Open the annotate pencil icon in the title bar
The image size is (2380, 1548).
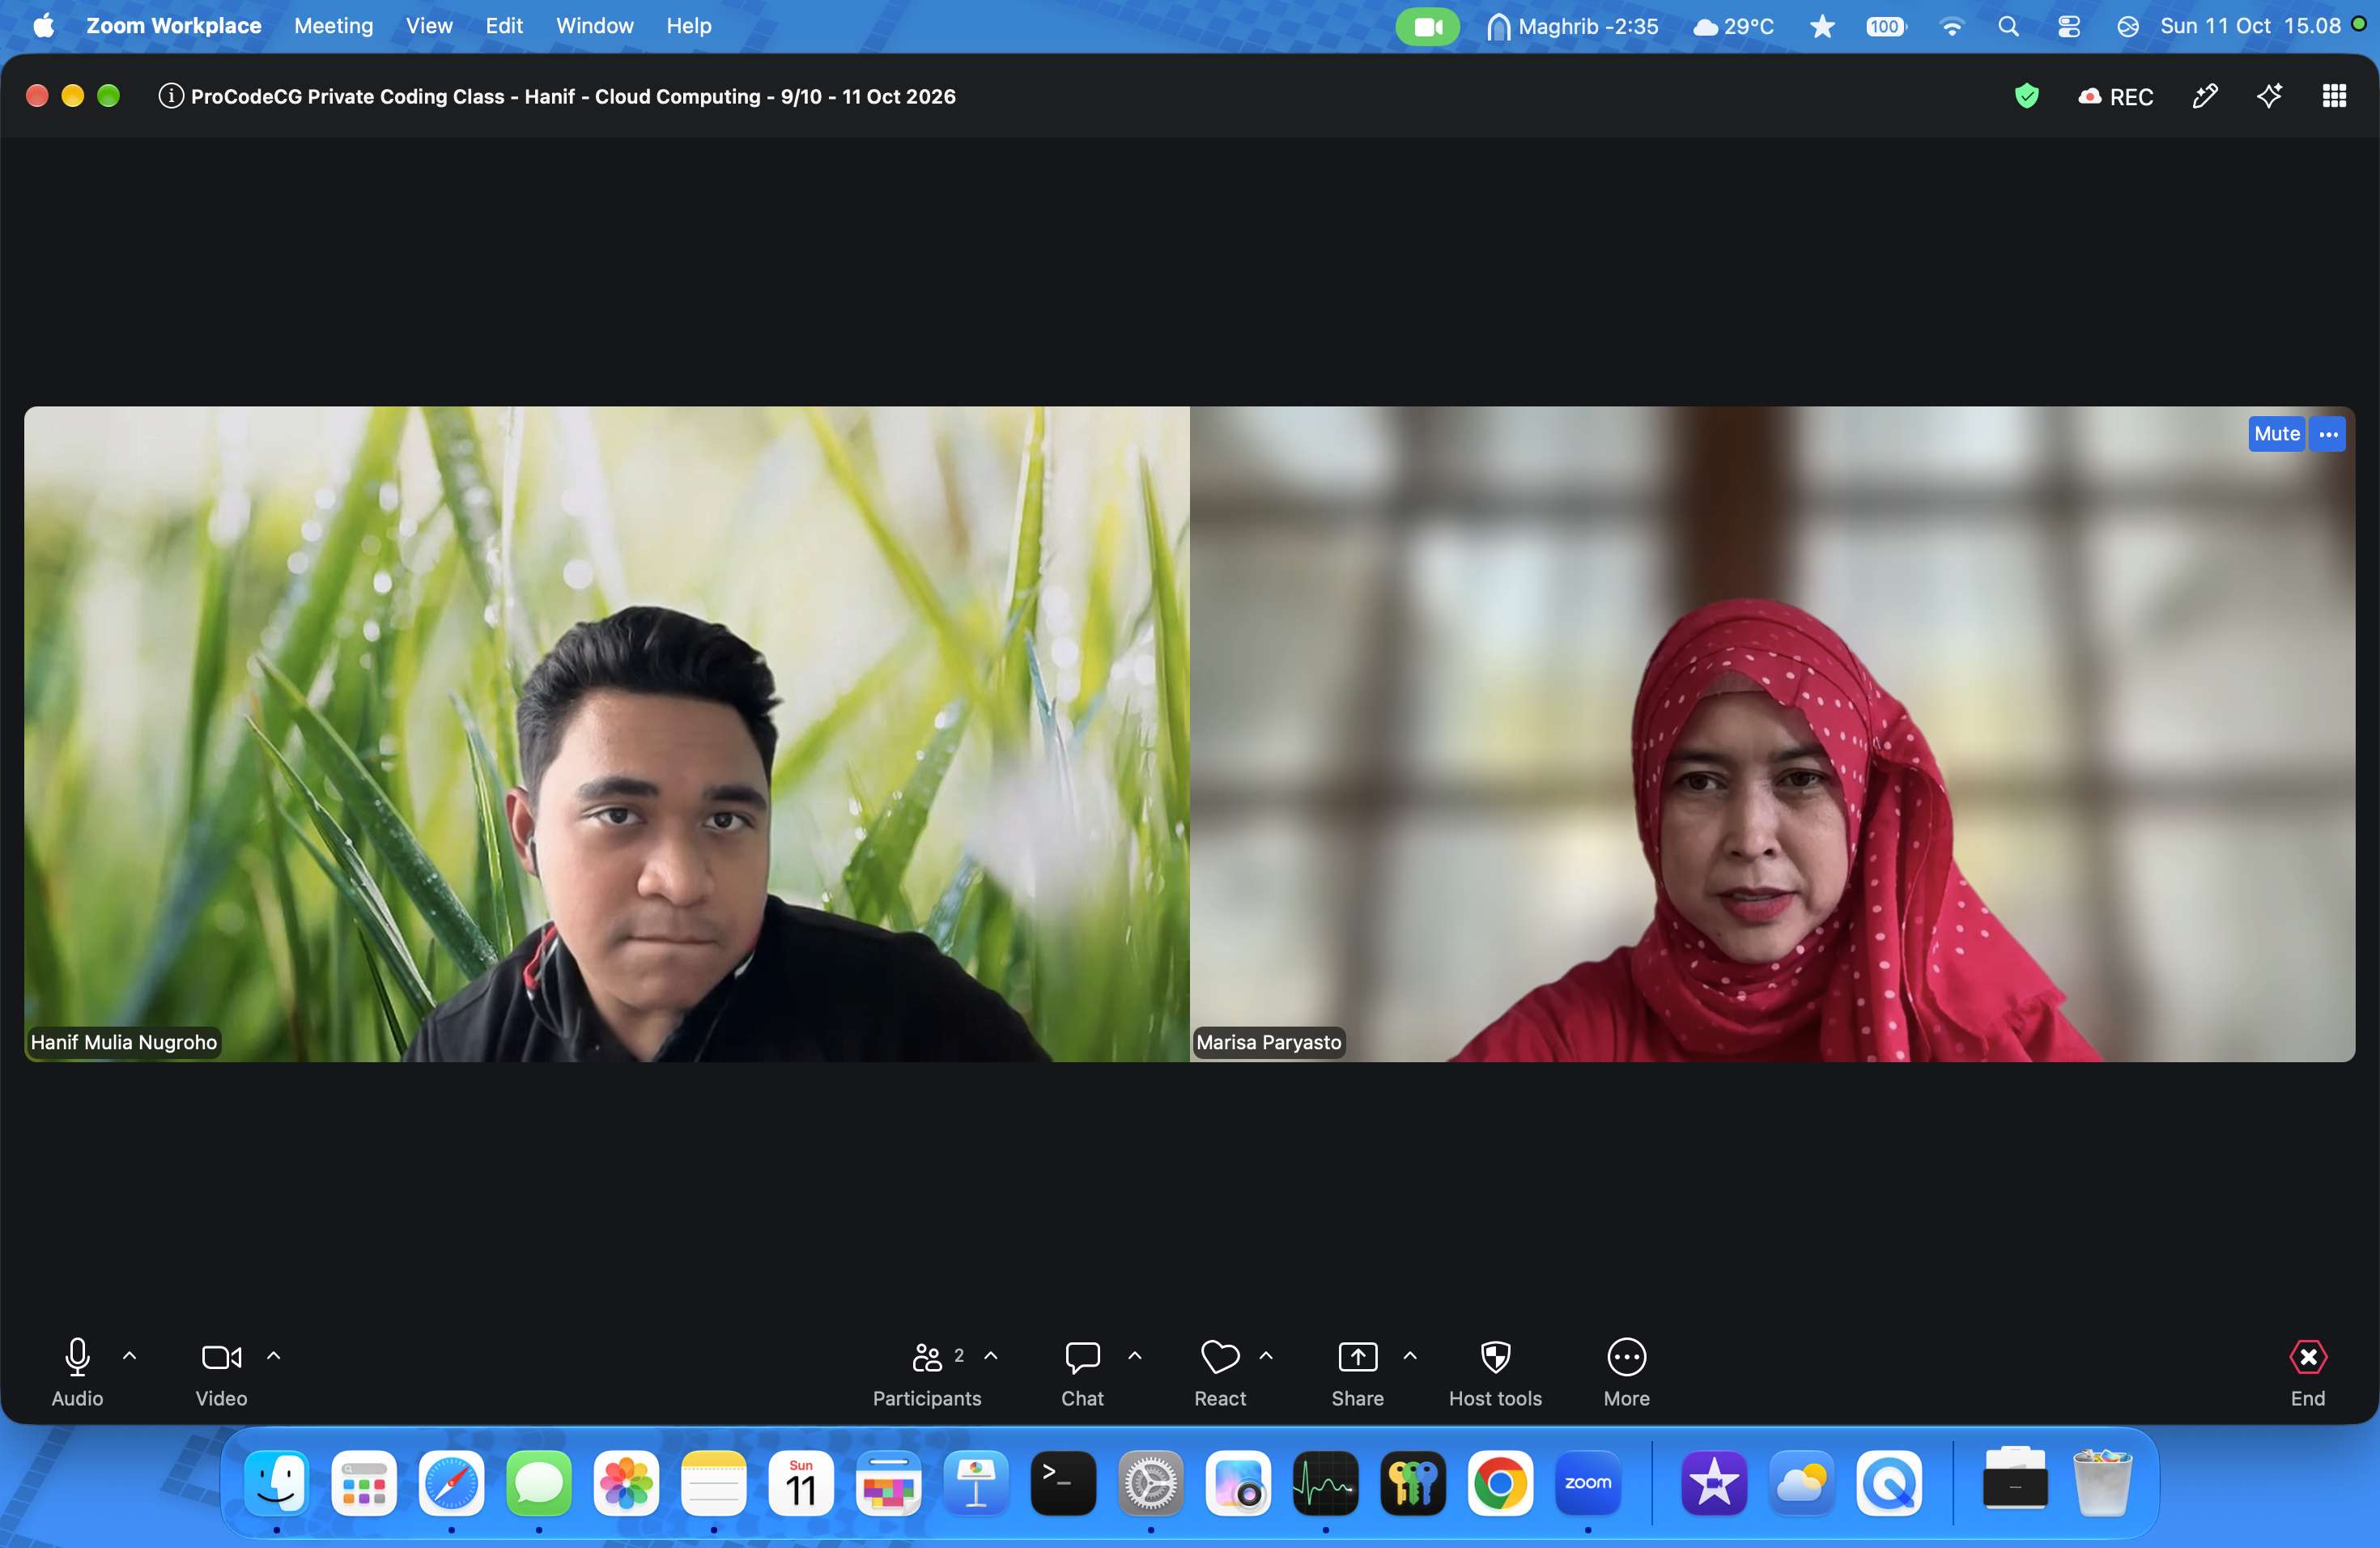point(2205,96)
